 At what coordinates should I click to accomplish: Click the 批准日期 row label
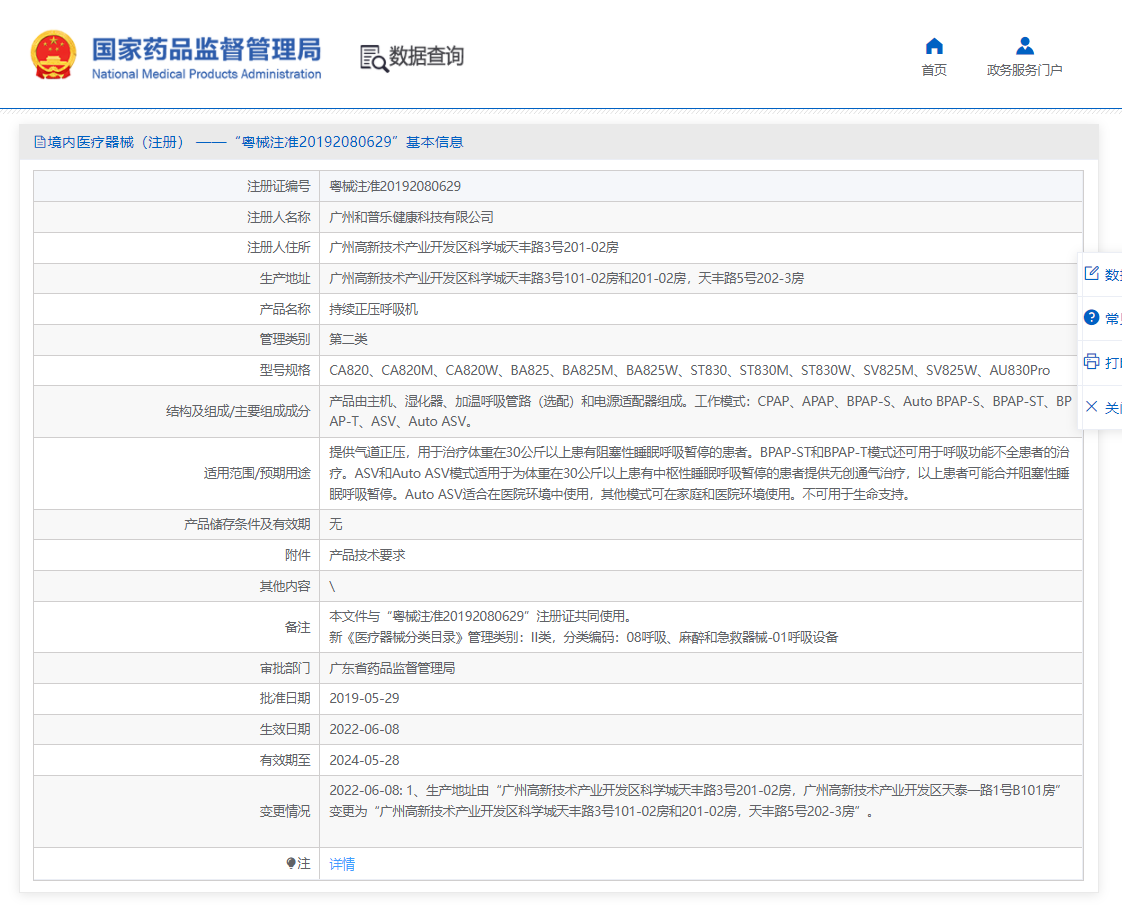tap(285, 698)
